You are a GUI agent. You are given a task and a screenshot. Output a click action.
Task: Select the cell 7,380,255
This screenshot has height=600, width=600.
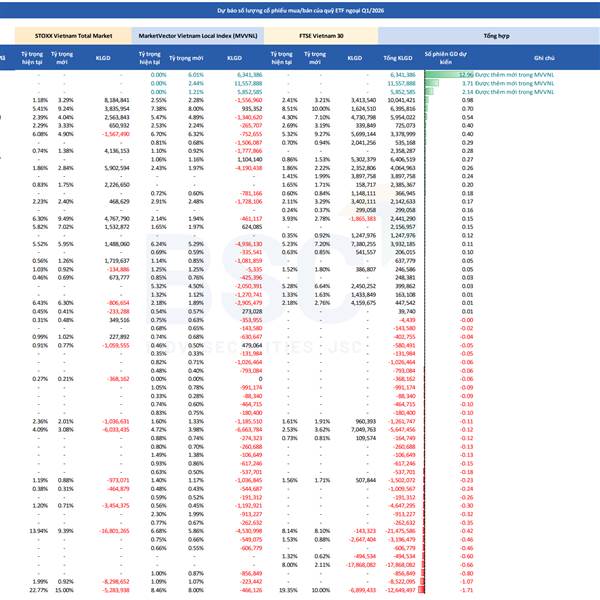[x=363, y=244]
